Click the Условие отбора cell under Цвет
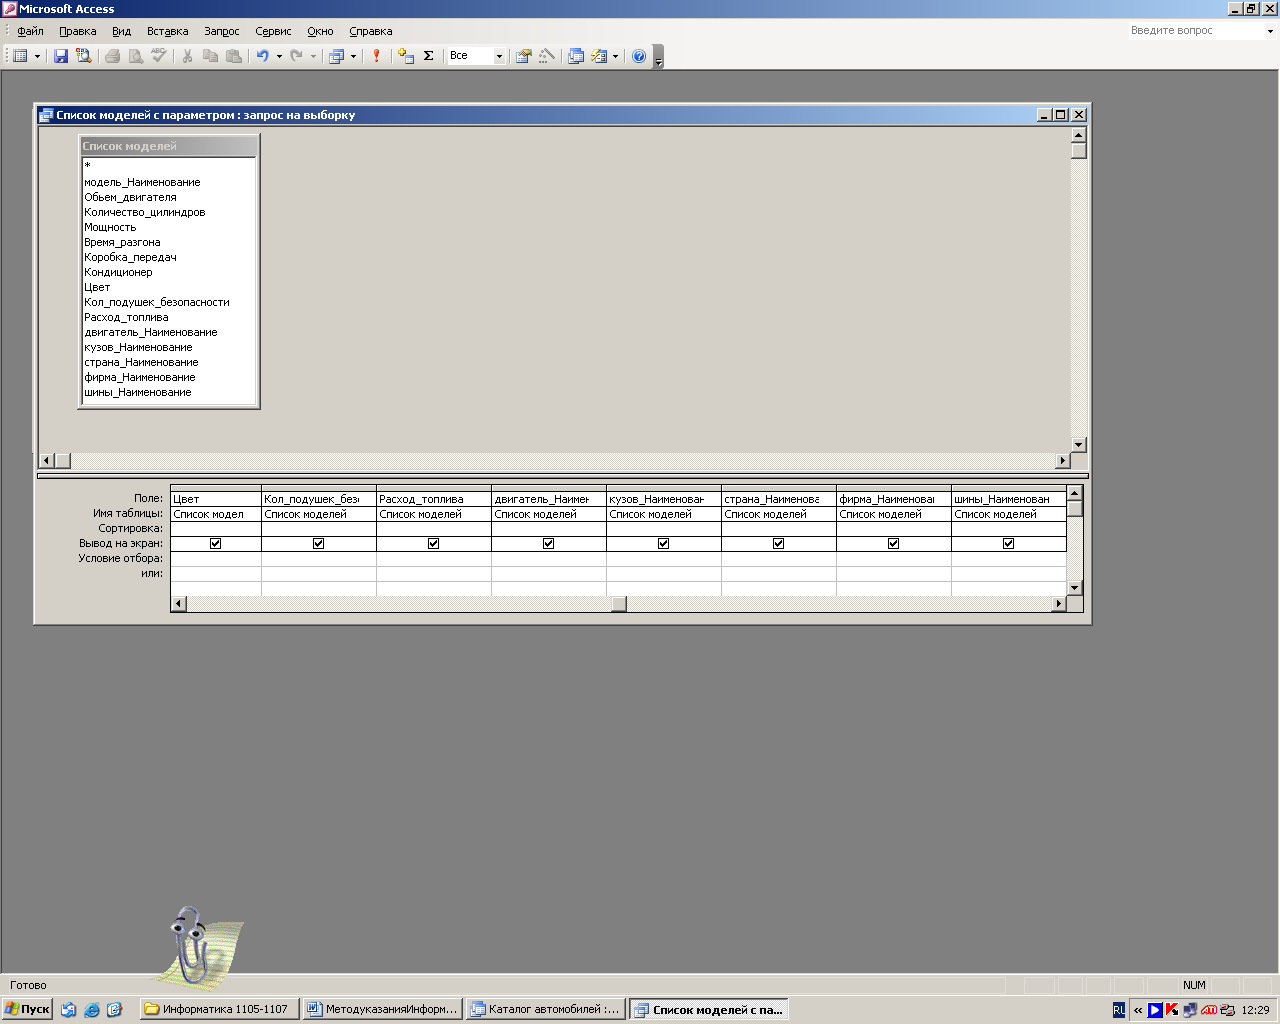 [215, 559]
